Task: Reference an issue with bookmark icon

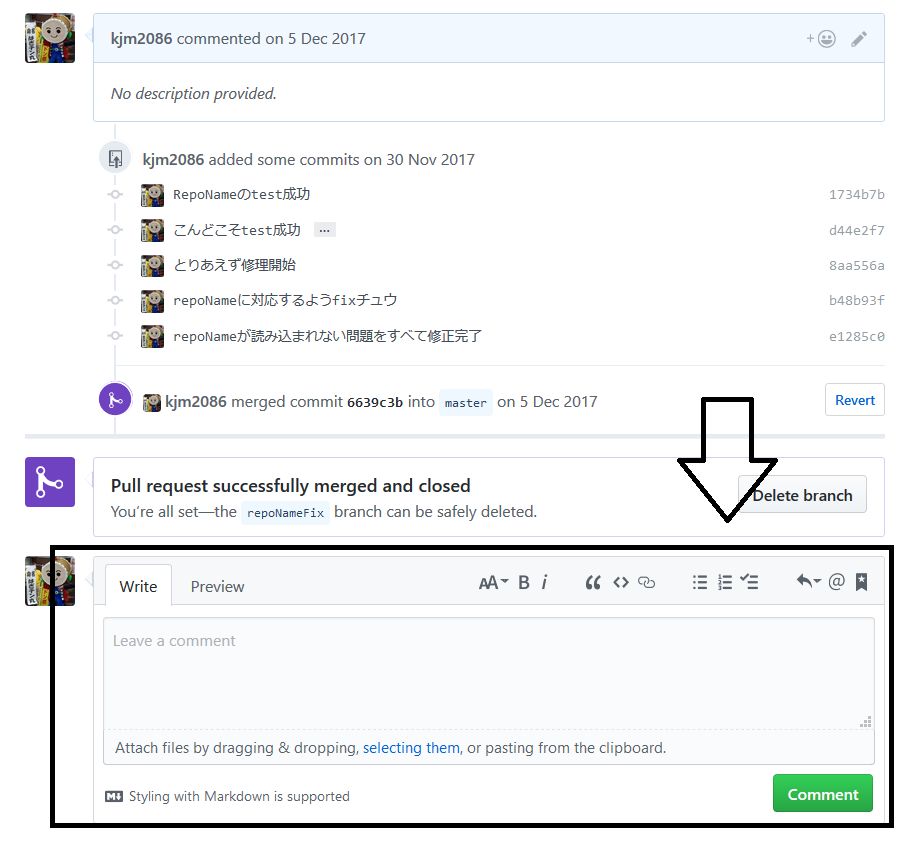Action: click(x=862, y=582)
